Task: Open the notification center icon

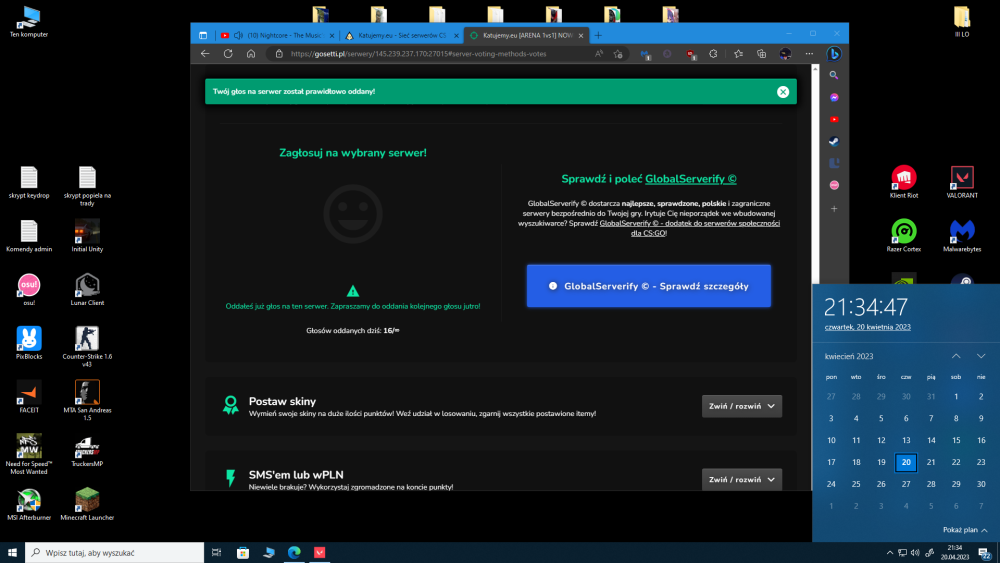Action: (x=985, y=553)
